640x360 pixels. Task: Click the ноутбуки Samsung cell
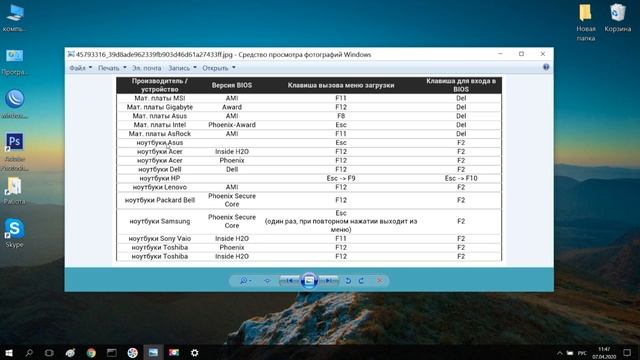(x=160, y=221)
